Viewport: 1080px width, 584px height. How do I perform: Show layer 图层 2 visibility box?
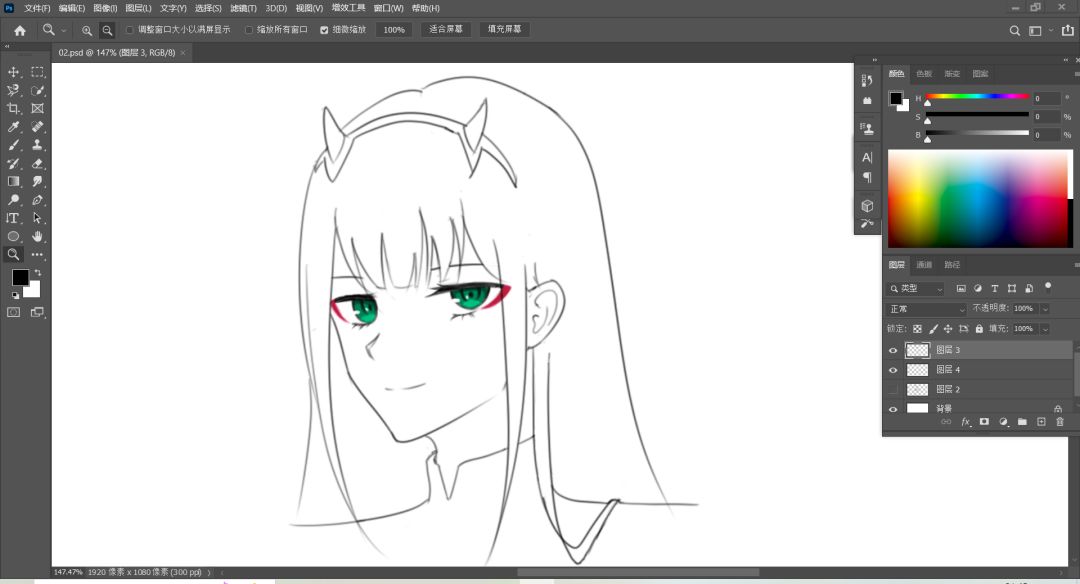893,389
